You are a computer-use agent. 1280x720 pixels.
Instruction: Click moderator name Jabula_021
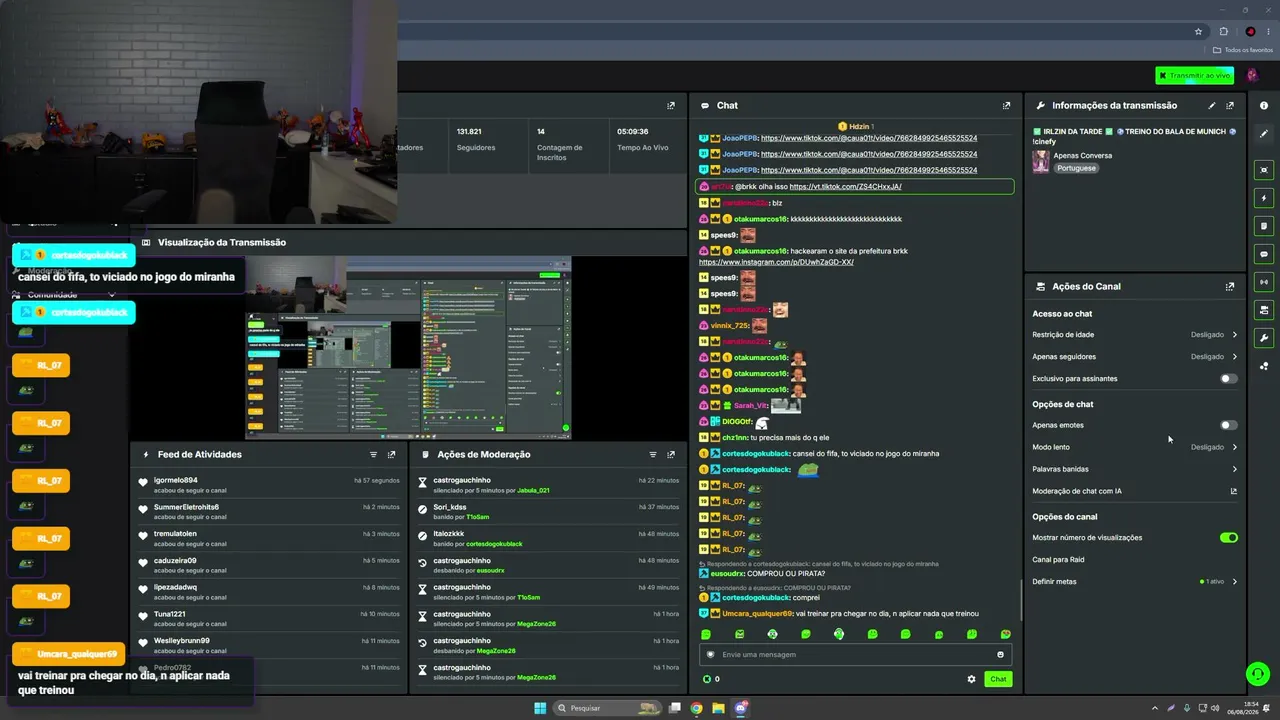[x=533, y=490]
